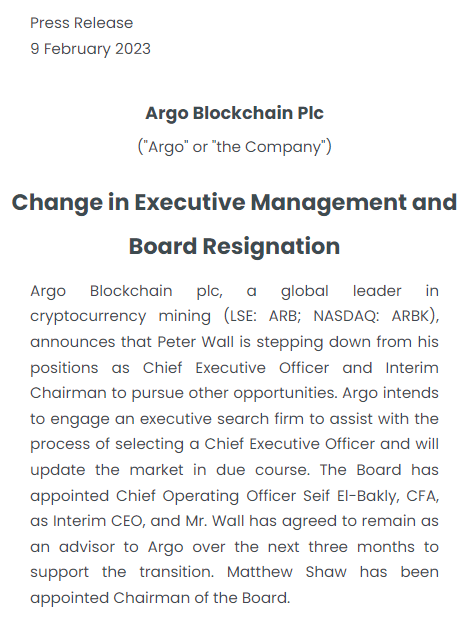Click the words 'Chief Executive Officer and Interim'
461x641 pixels.
tap(291, 368)
